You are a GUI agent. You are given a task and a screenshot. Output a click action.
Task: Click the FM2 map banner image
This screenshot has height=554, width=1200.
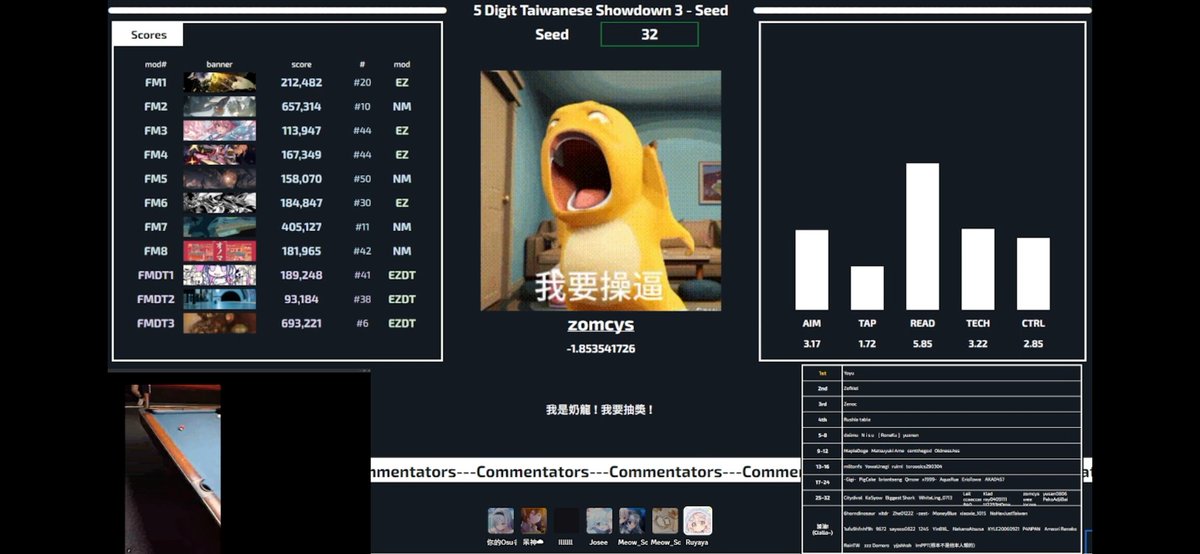[x=219, y=107]
